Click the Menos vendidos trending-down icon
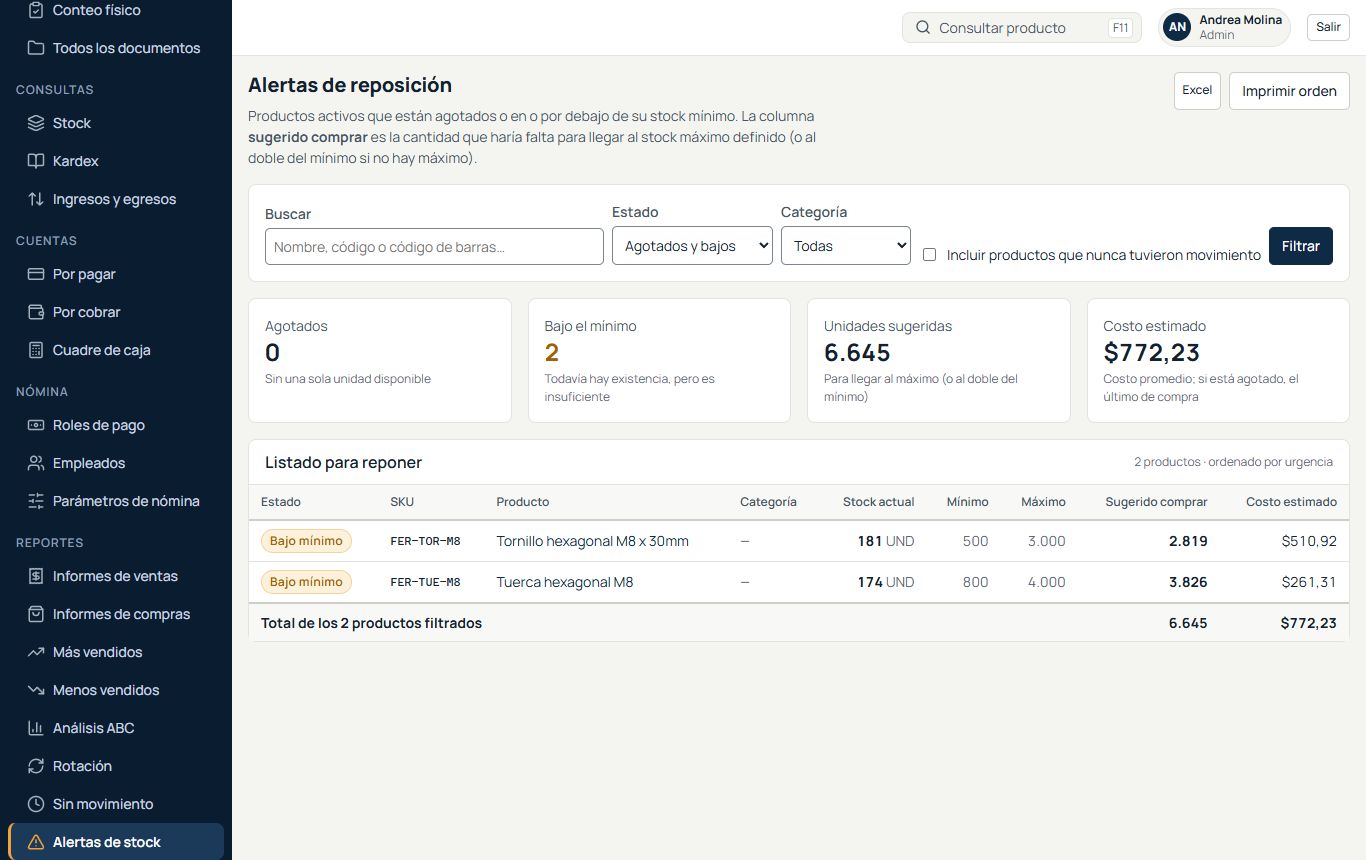 pyautogui.click(x=36, y=690)
